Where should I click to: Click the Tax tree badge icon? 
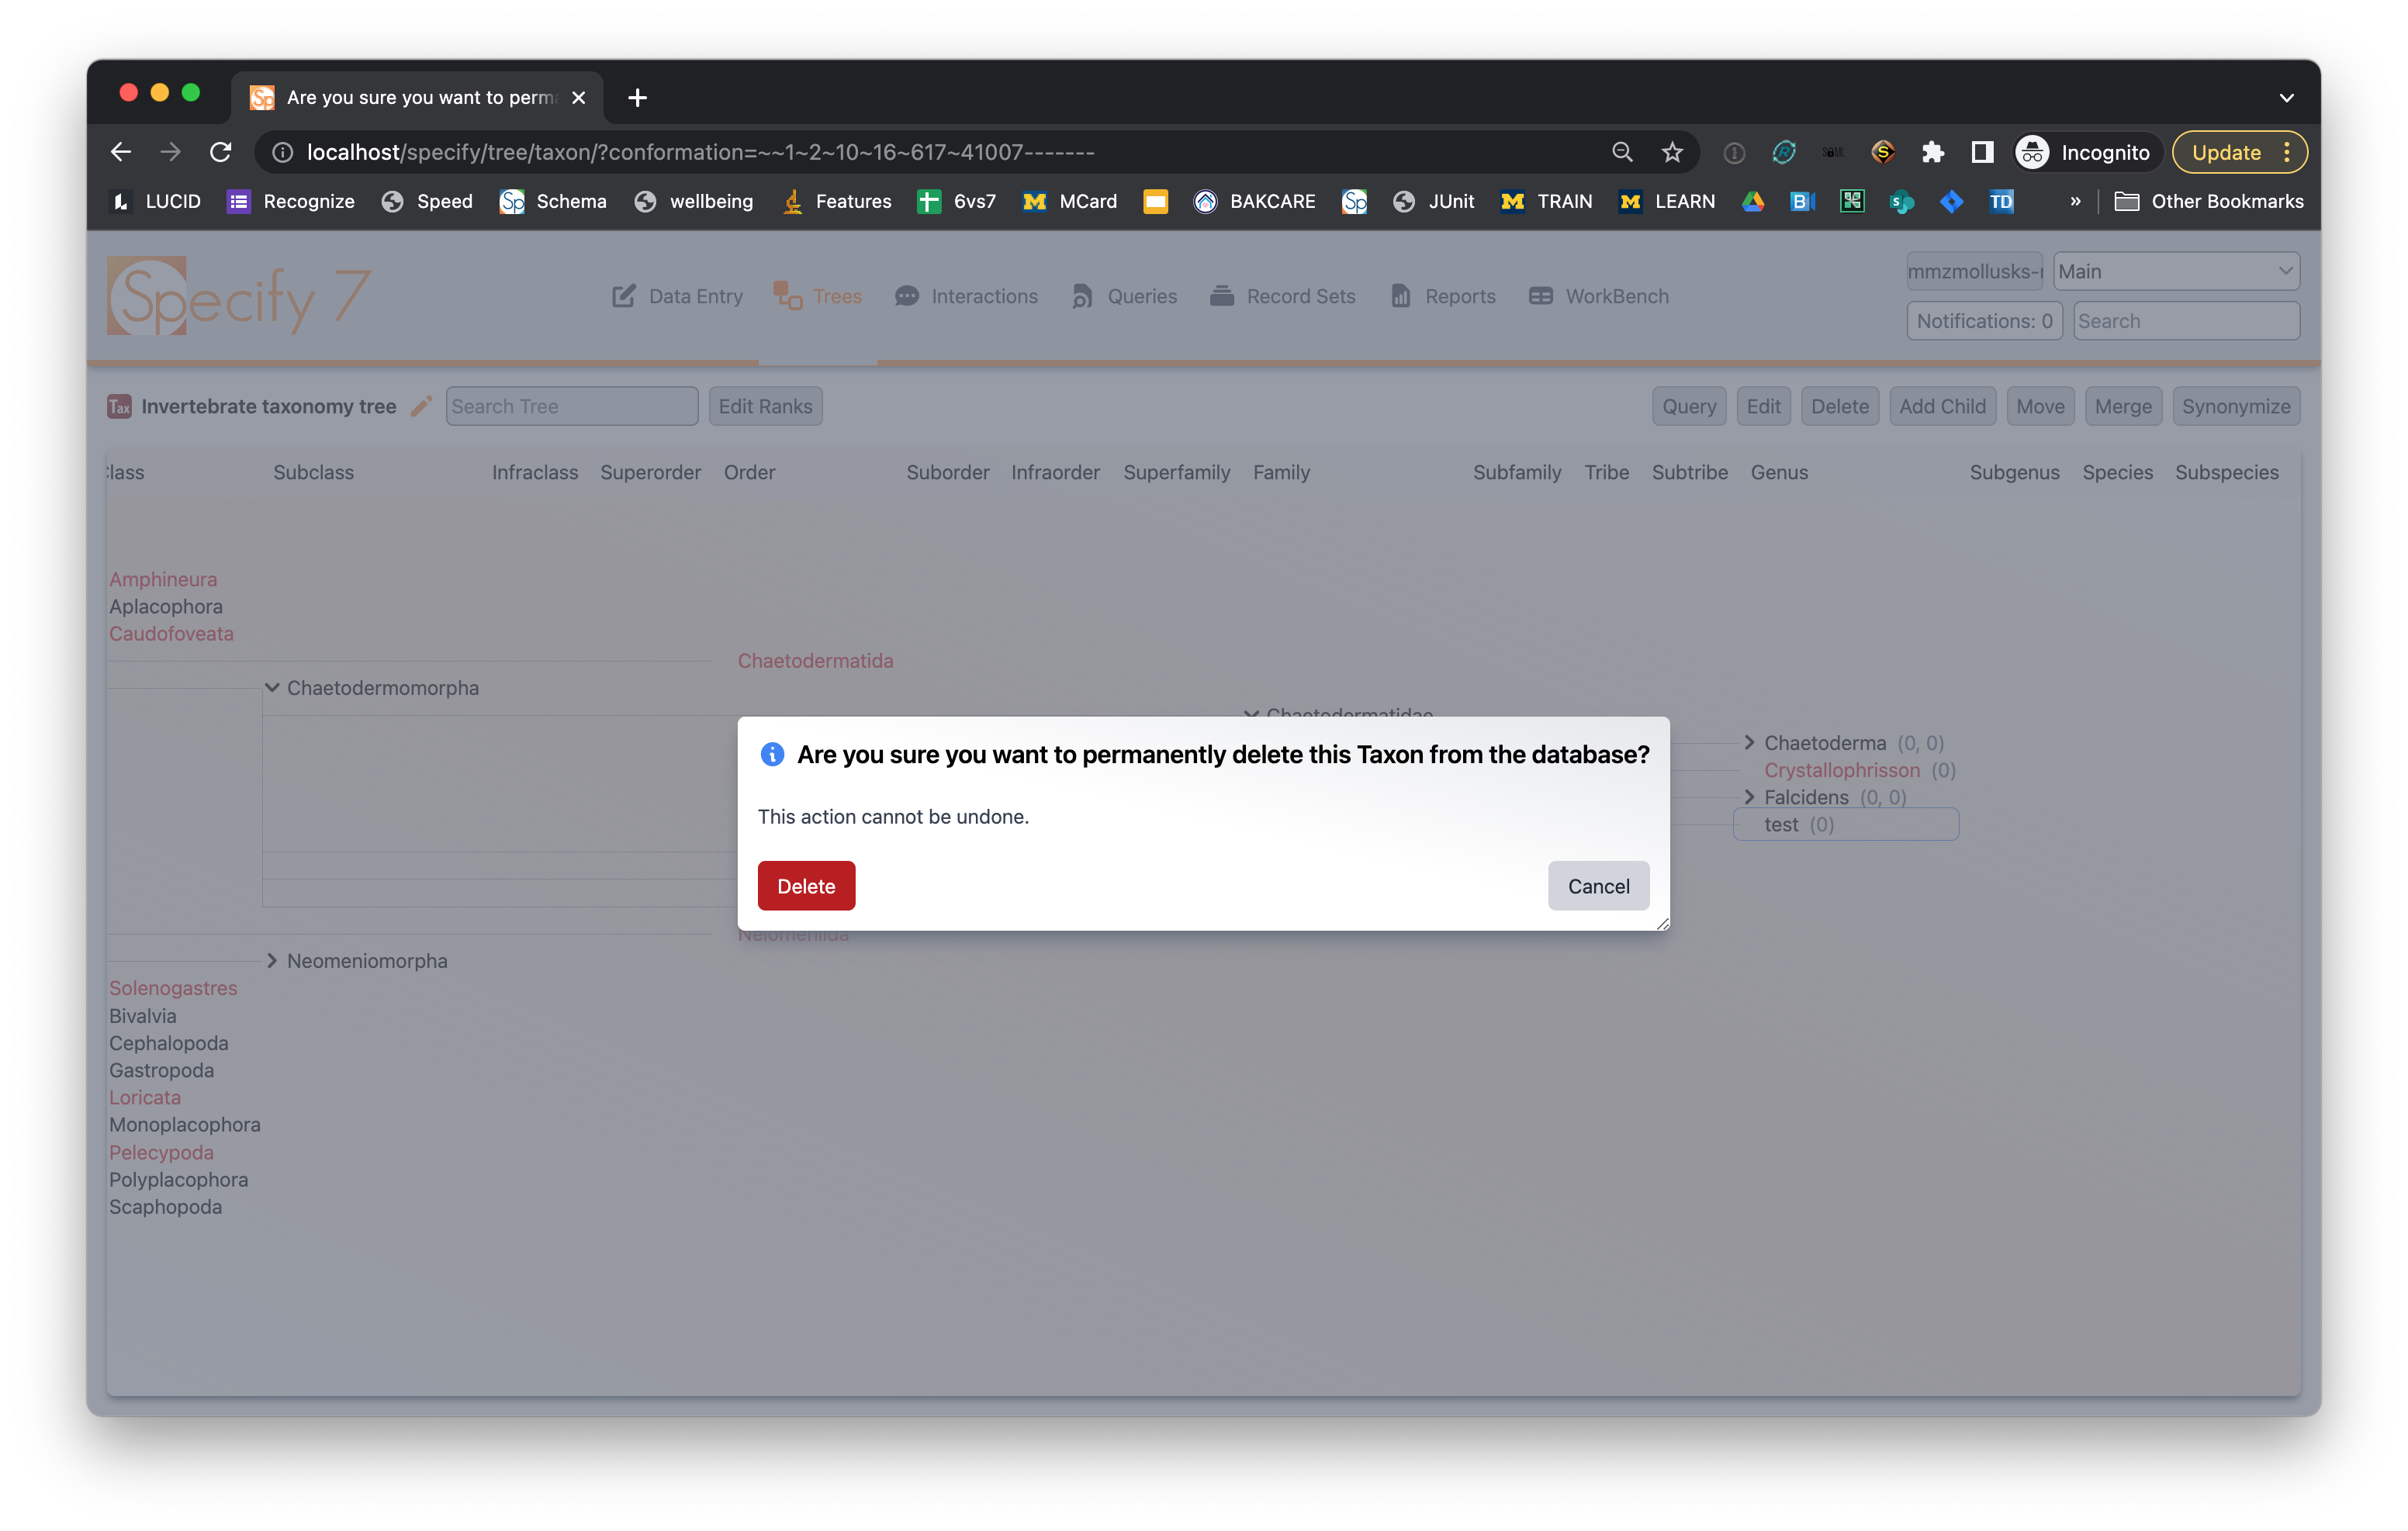[x=121, y=406]
